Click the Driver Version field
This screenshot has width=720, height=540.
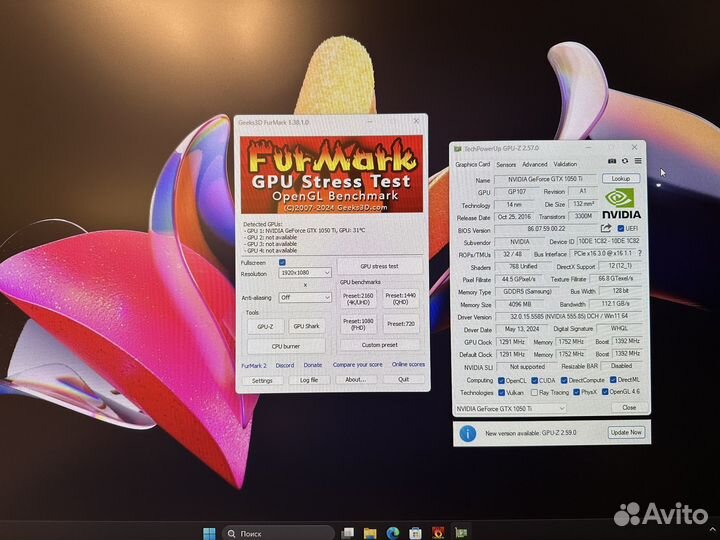coord(569,316)
